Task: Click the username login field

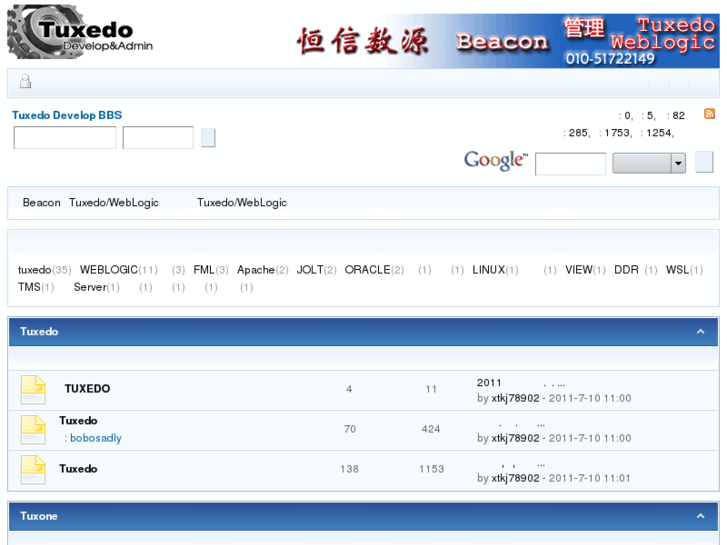Action: tap(65, 138)
